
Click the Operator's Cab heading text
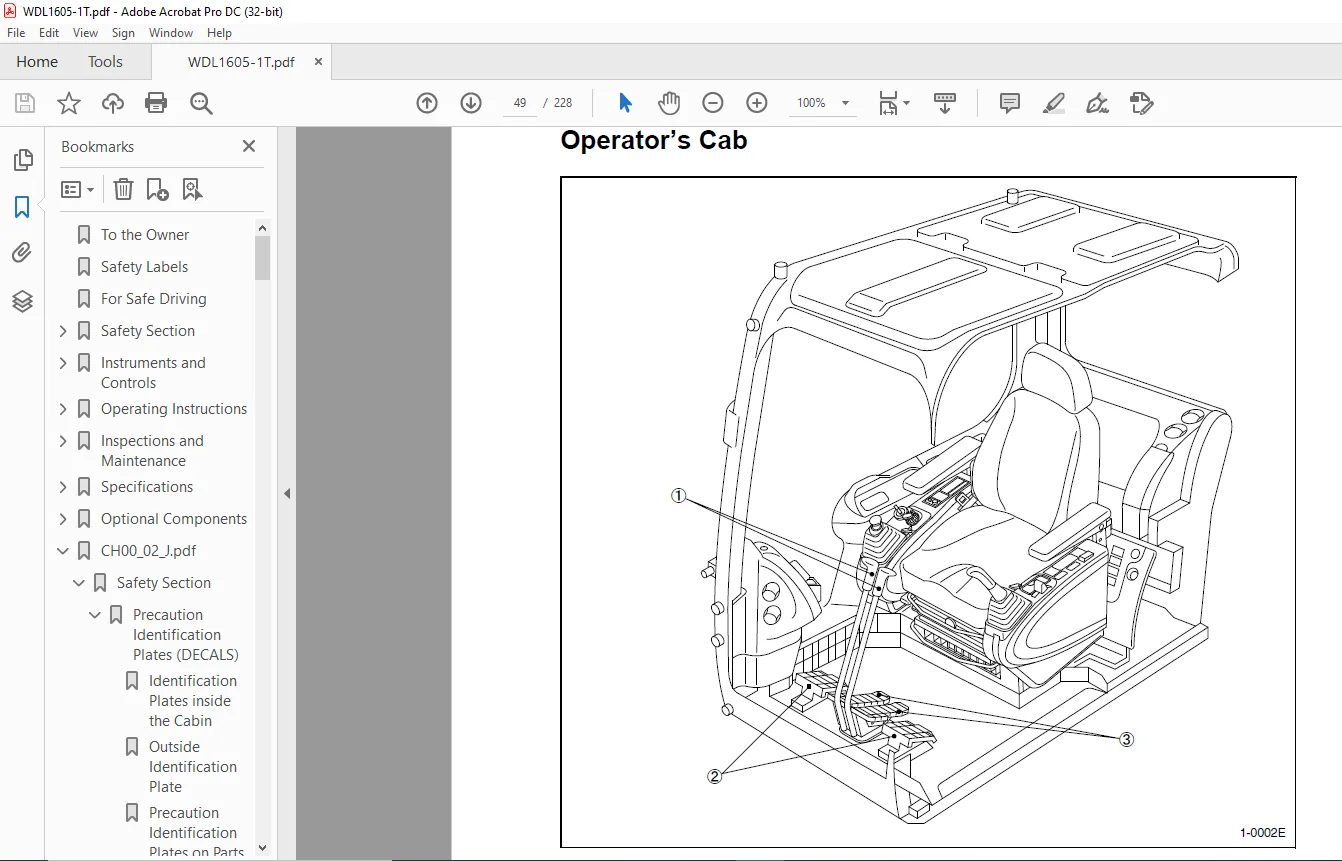coord(654,140)
